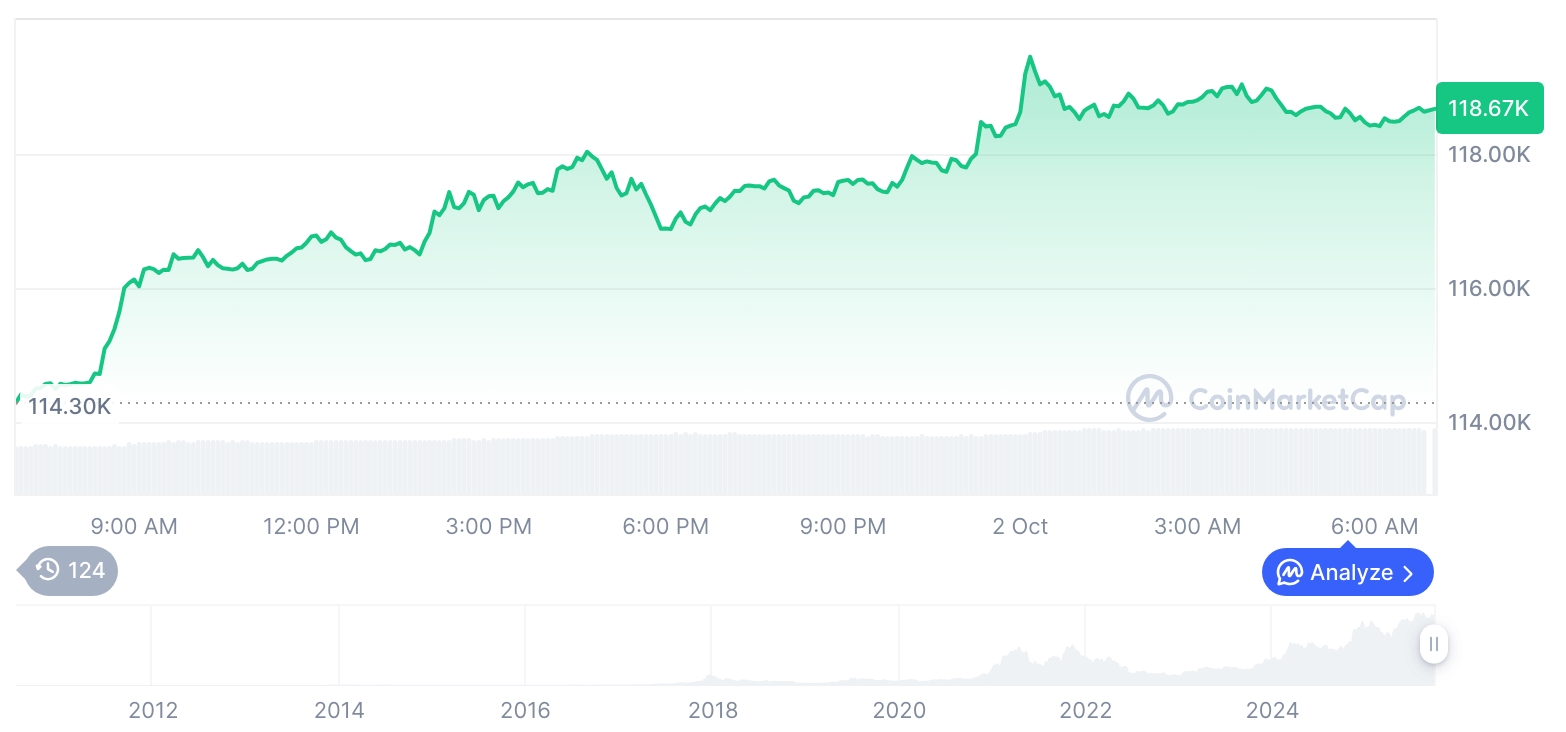This screenshot has width=1566, height=732.
Task: Select the 6:00 AM time axis label
Action: 1374,526
